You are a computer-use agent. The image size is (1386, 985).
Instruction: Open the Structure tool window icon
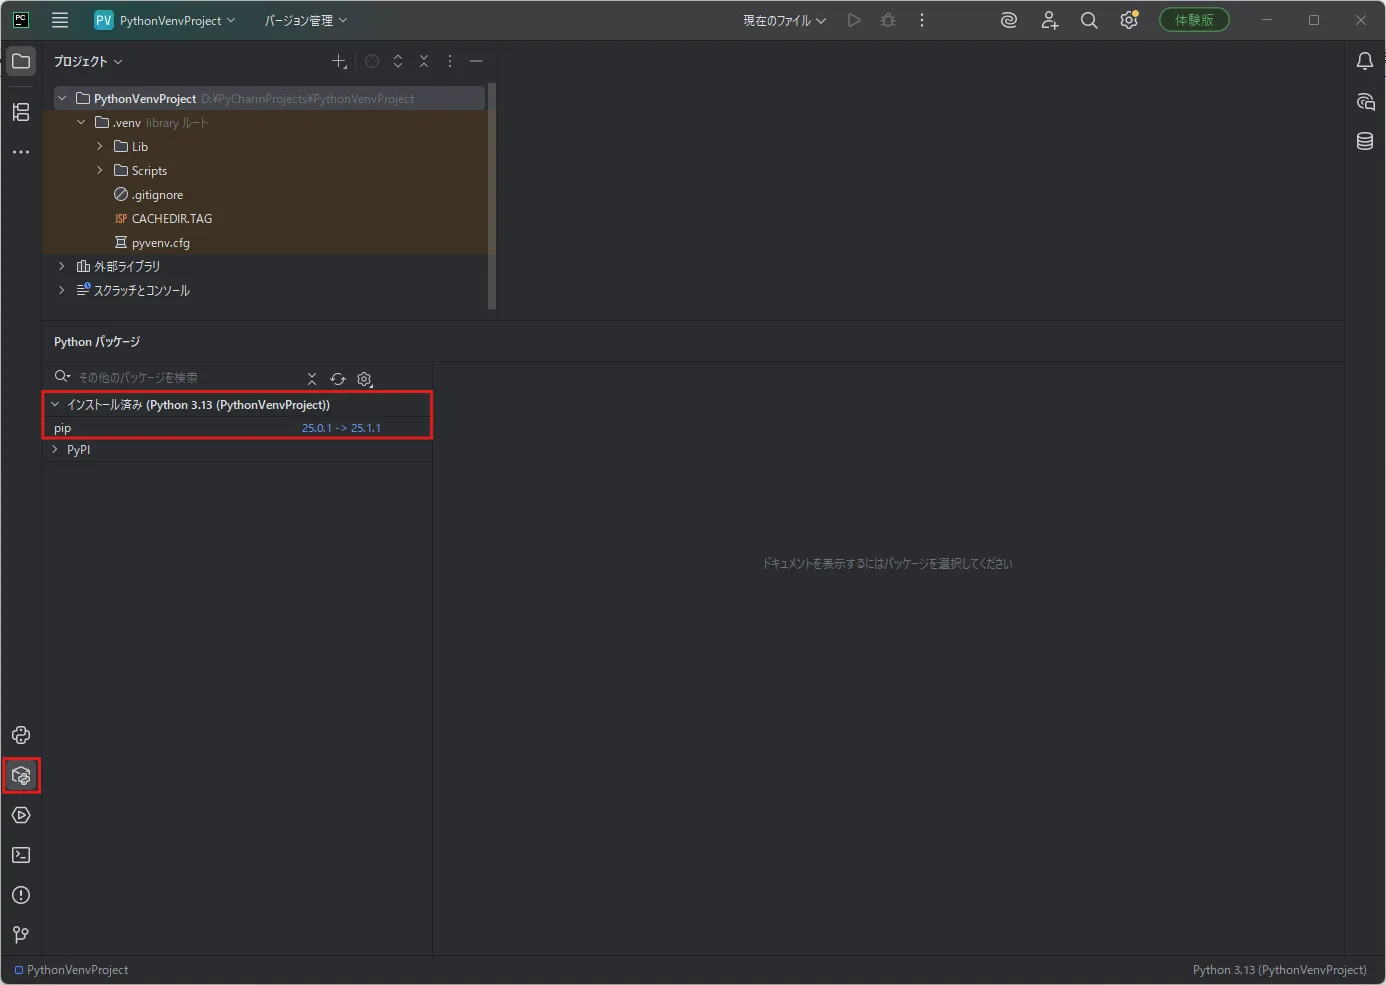[21, 112]
